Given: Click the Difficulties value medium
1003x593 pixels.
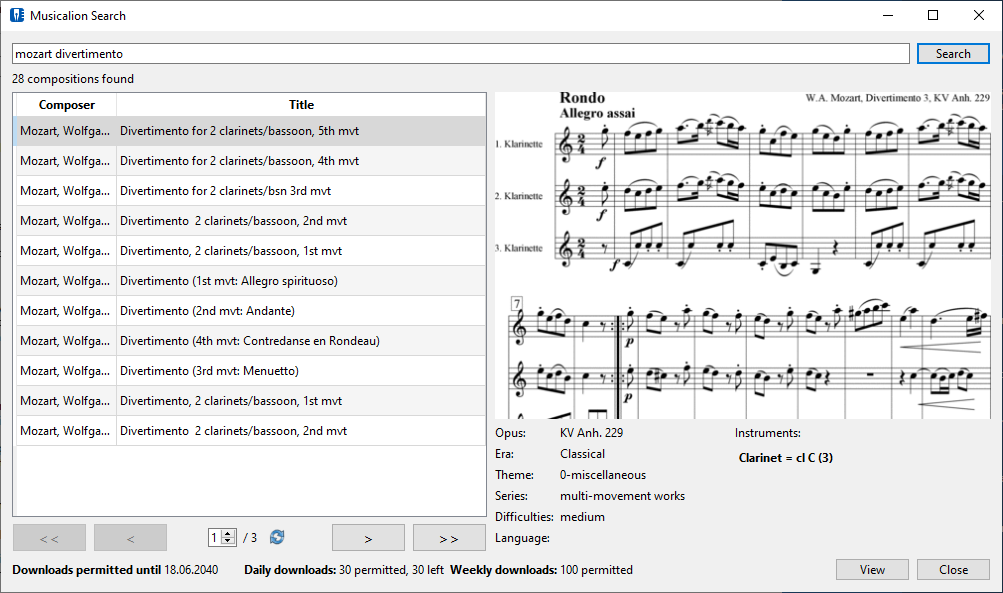Looking at the screenshot, I should tap(582, 517).
